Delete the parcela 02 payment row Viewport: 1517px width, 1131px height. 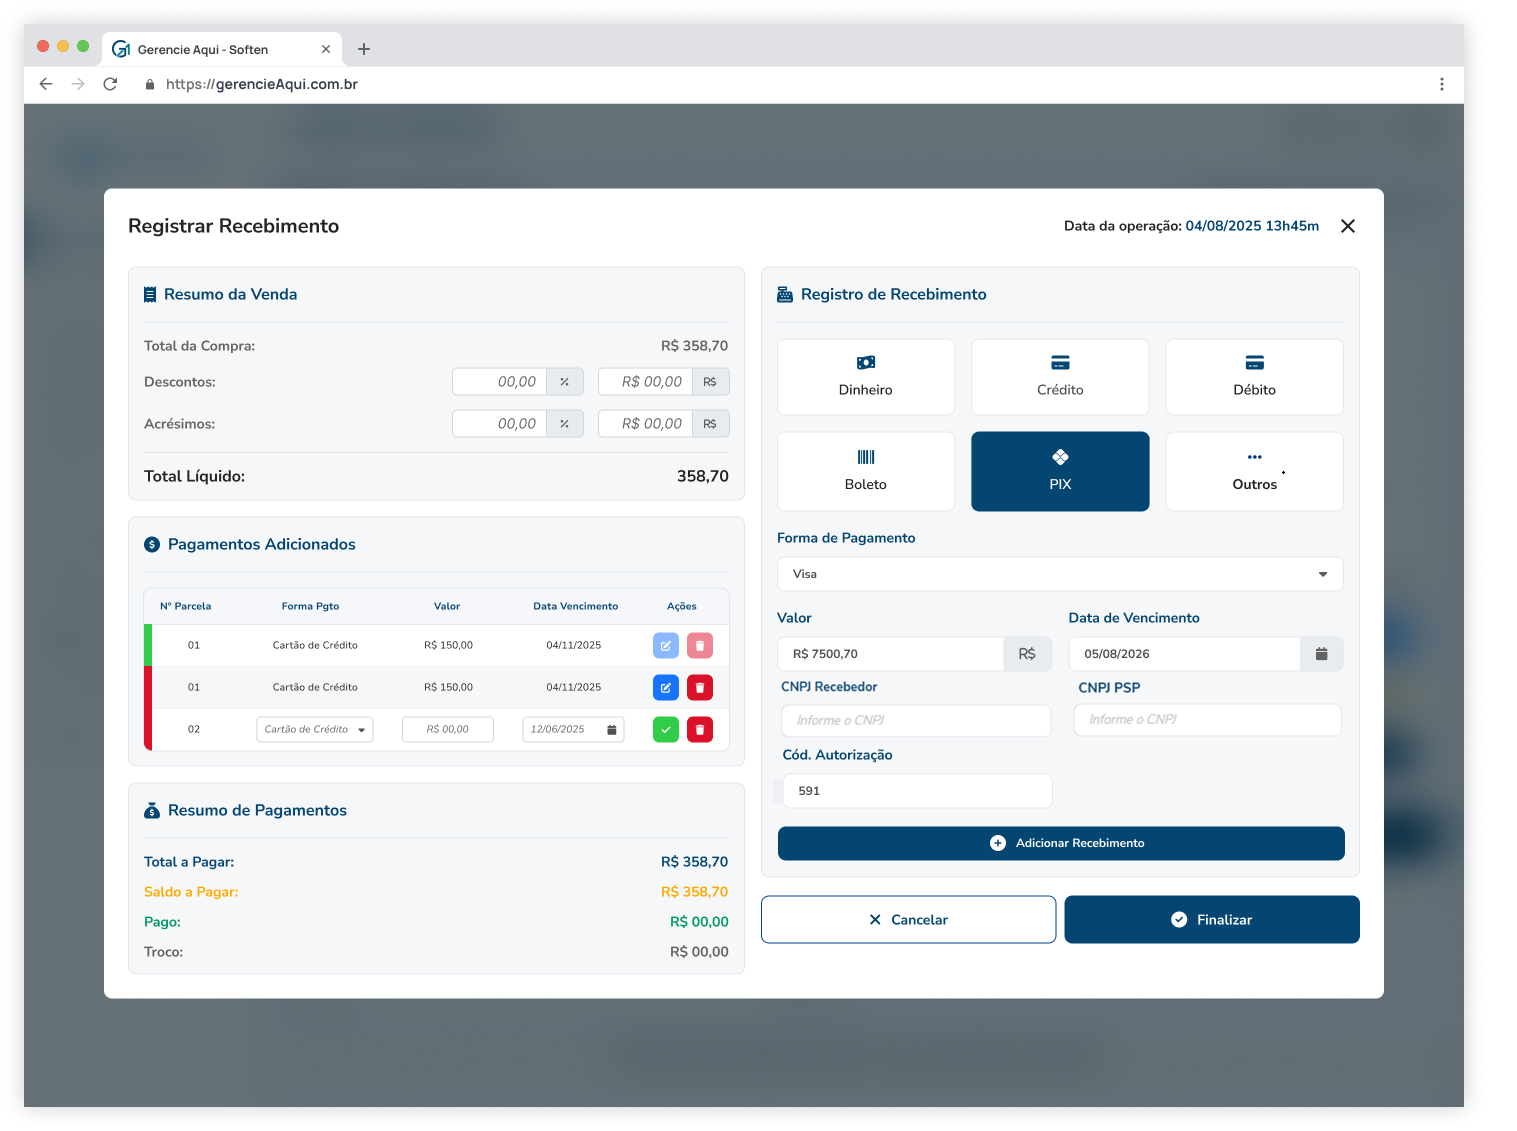(x=700, y=730)
